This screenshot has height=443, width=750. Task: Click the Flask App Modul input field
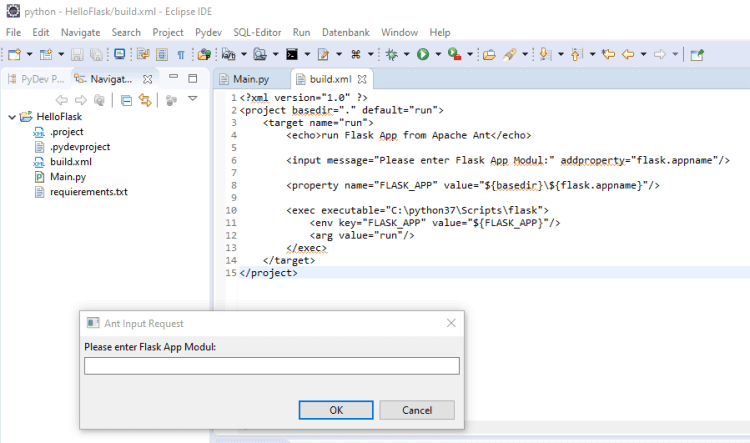tap(271, 366)
